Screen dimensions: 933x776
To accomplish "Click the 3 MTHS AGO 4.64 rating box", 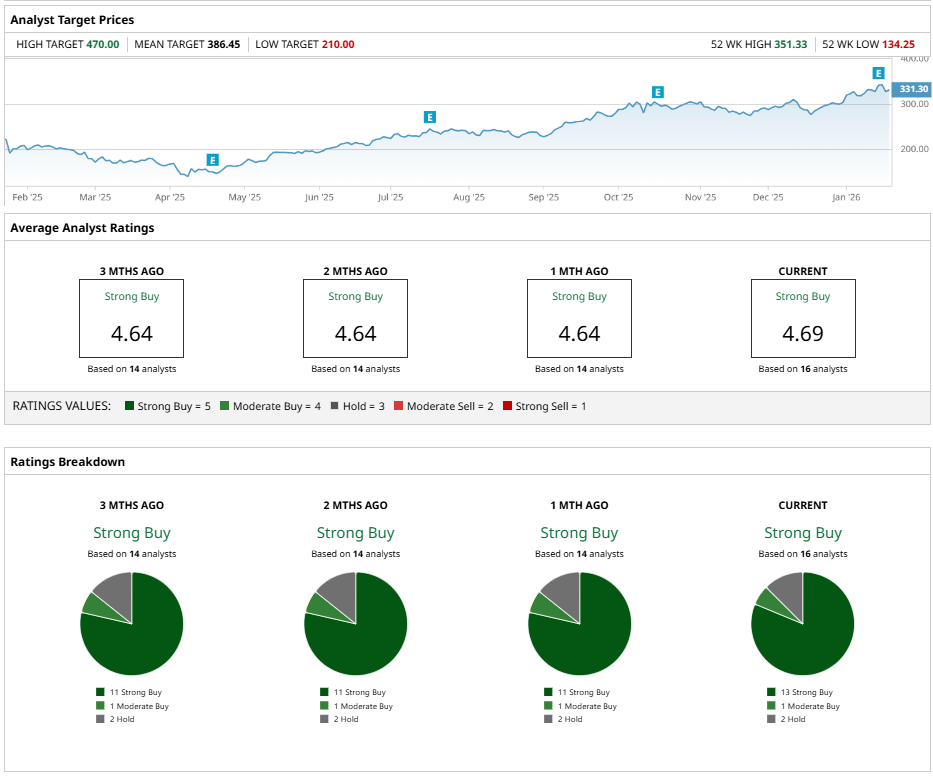I will coord(132,318).
